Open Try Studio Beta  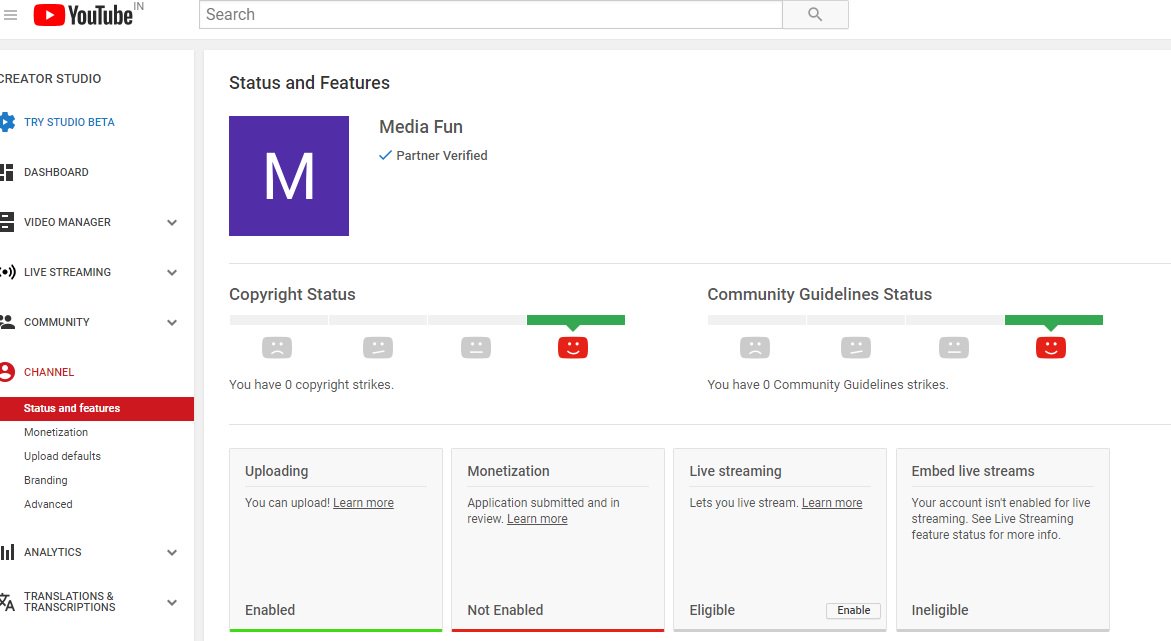click(x=69, y=122)
